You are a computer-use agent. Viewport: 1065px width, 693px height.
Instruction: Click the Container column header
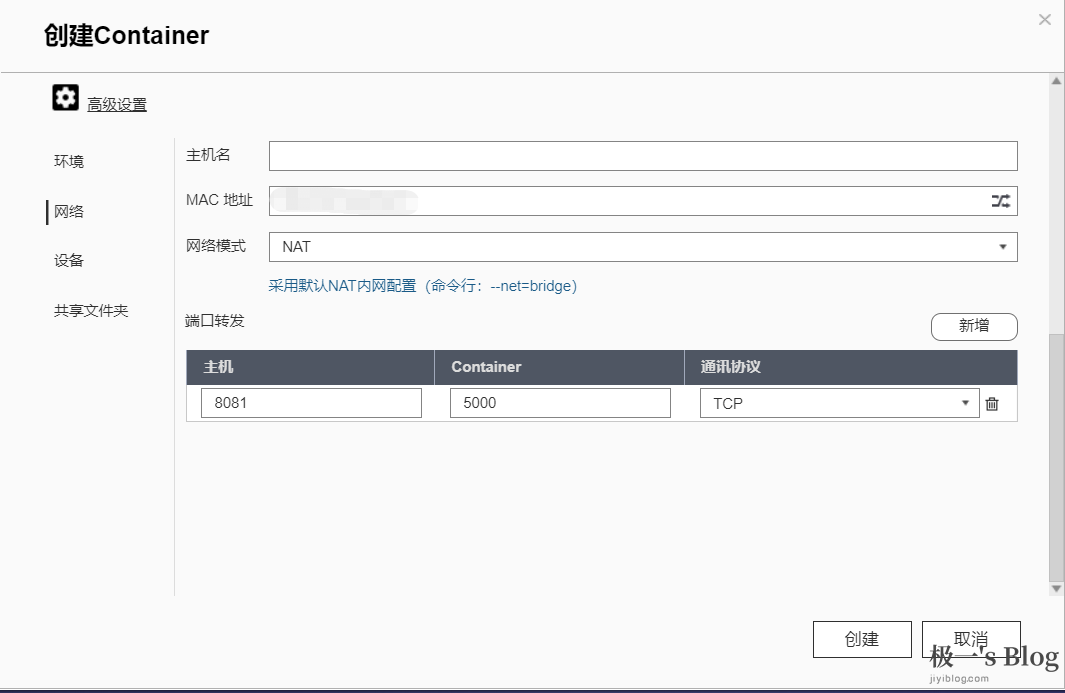[x=559, y=367]
